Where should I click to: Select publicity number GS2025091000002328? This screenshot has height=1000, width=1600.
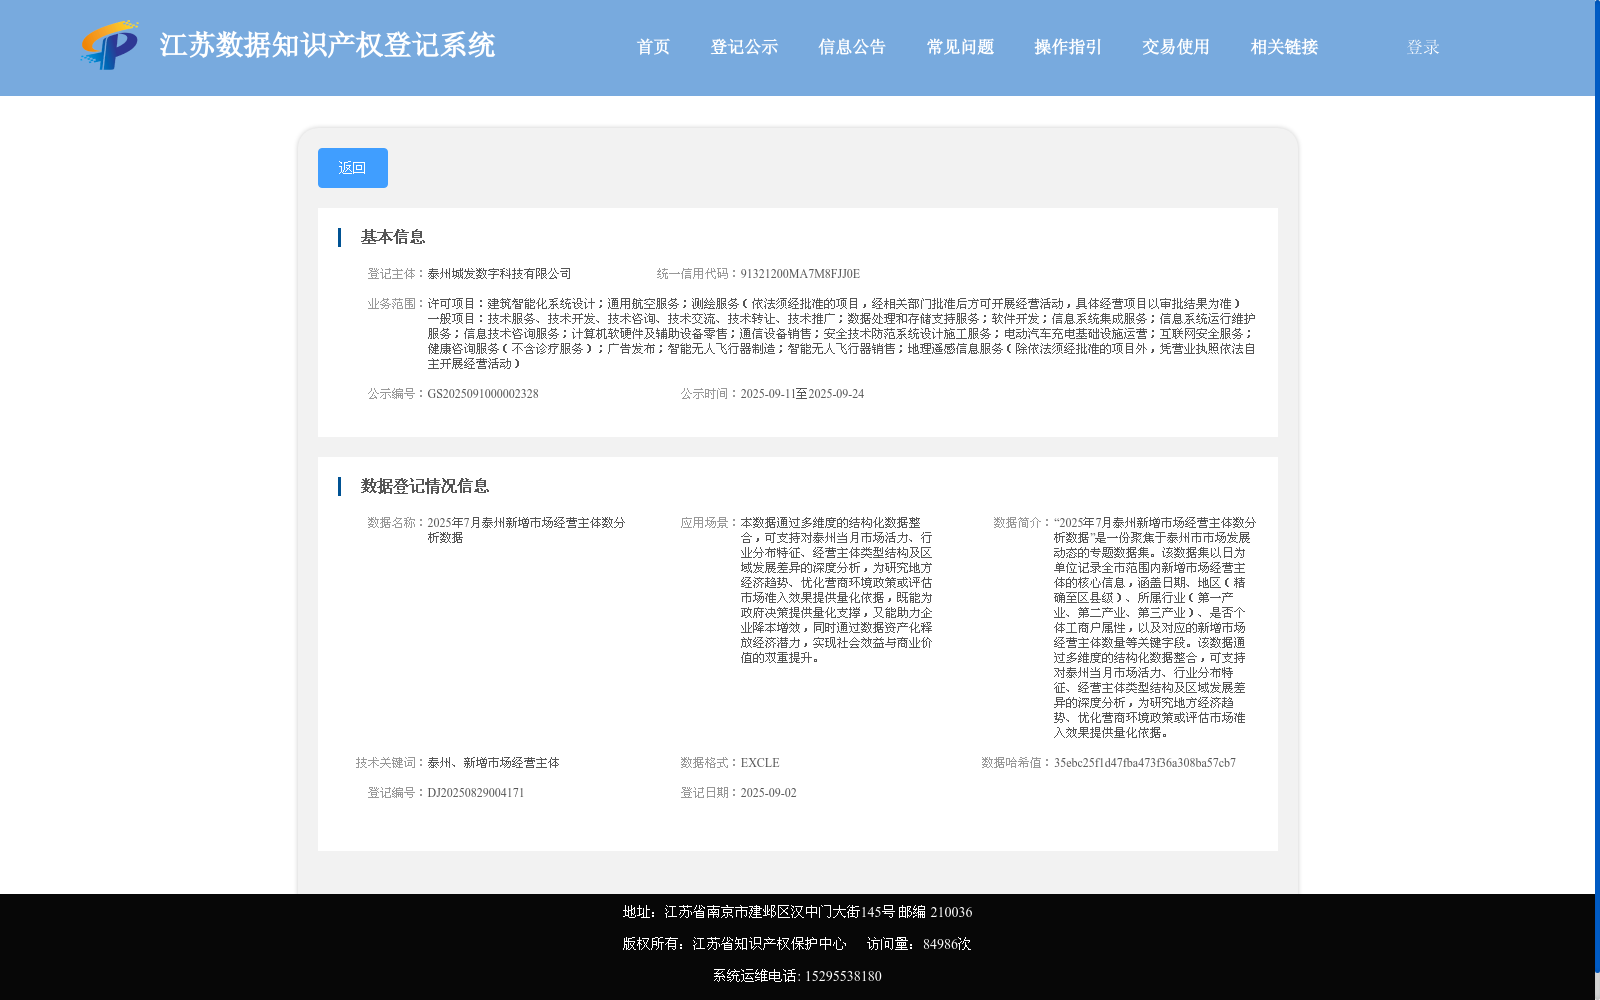(483, 394)
